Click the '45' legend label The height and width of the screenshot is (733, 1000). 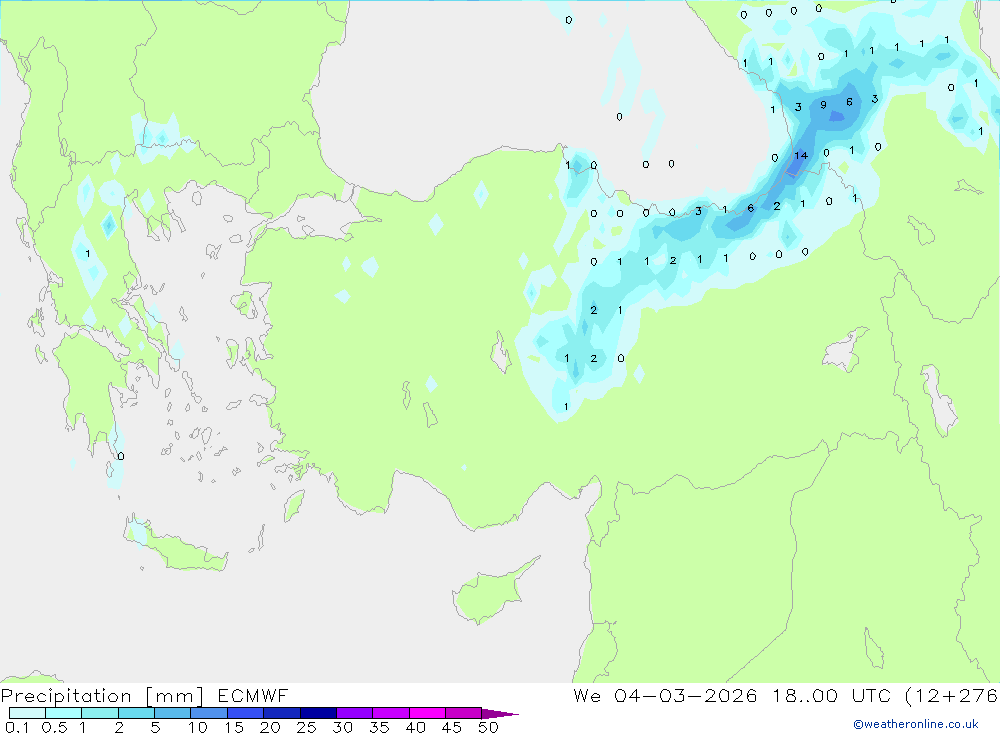(452, 727)
